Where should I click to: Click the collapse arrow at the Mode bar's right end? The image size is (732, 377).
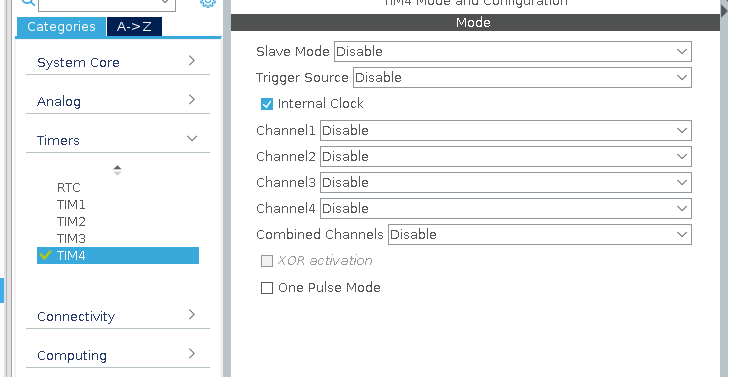click(x=724, y=12)
